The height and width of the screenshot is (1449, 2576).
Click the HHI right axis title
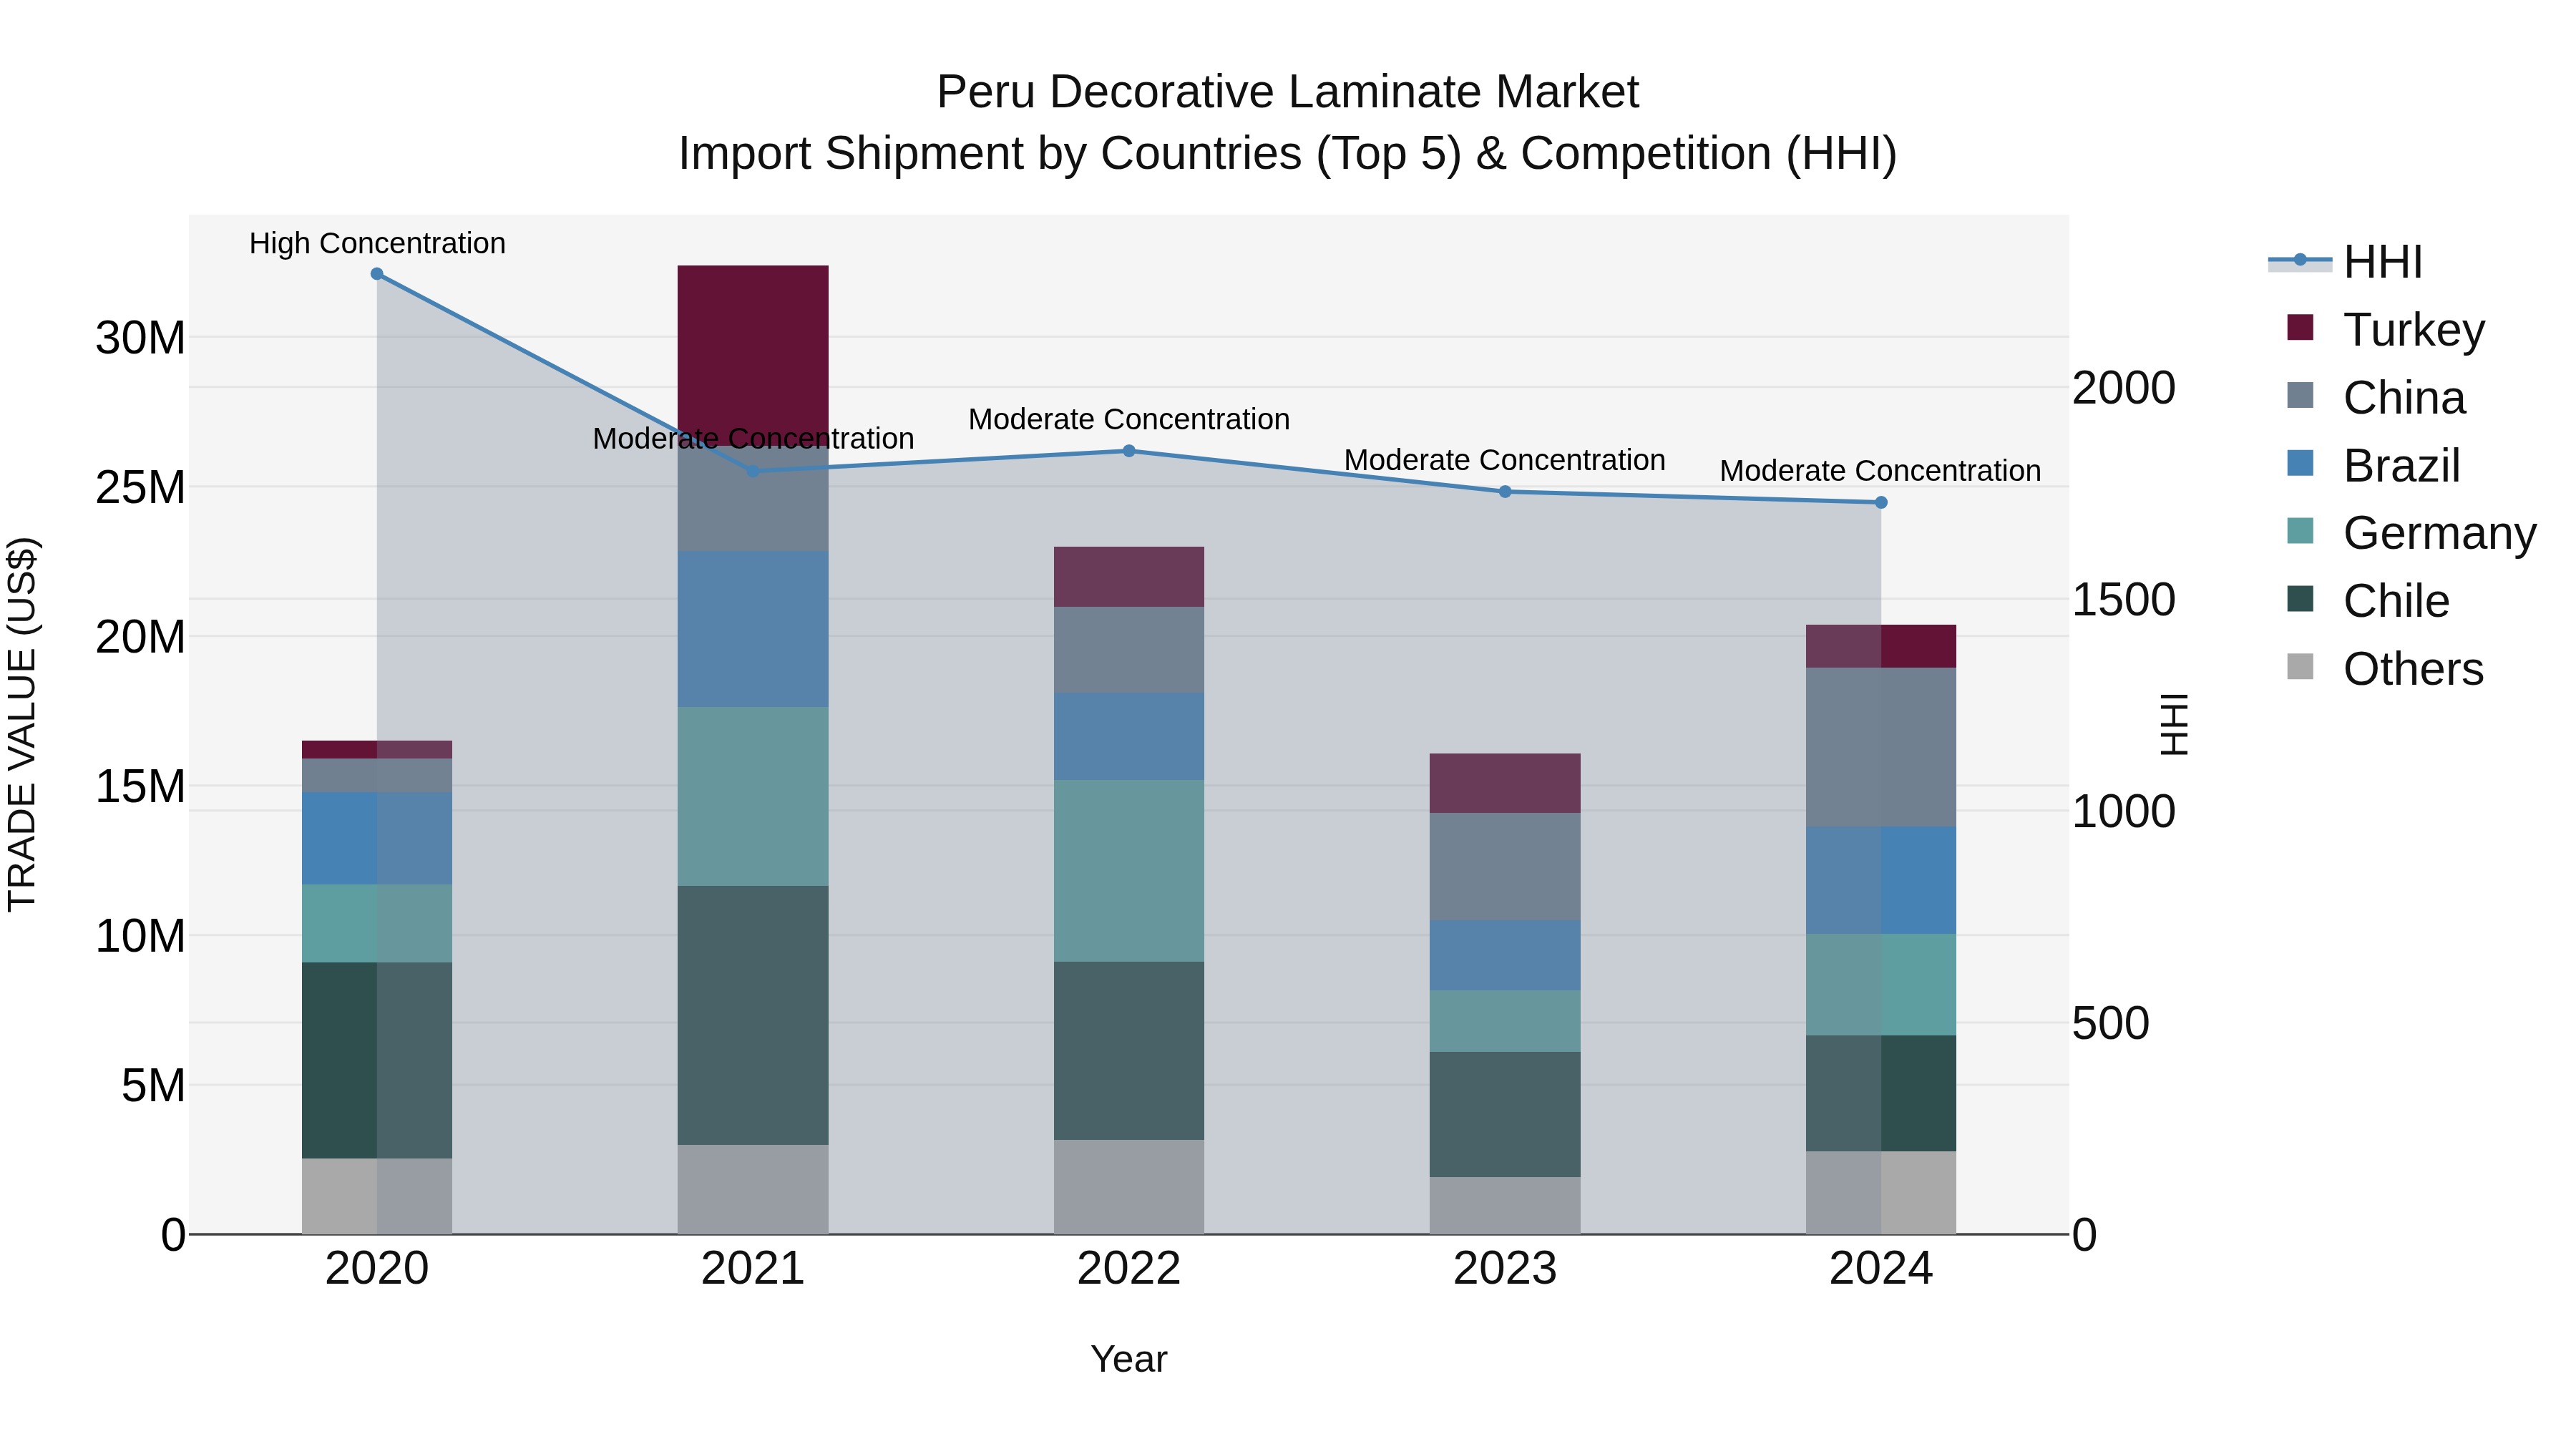coord(2175,724)
